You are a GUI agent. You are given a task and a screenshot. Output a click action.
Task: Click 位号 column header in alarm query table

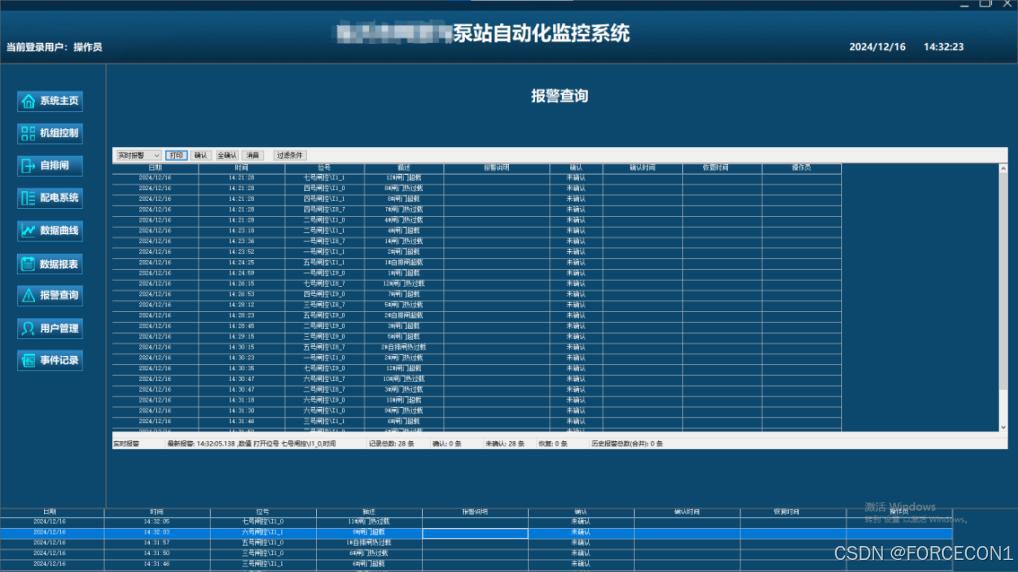pos(324,168)
